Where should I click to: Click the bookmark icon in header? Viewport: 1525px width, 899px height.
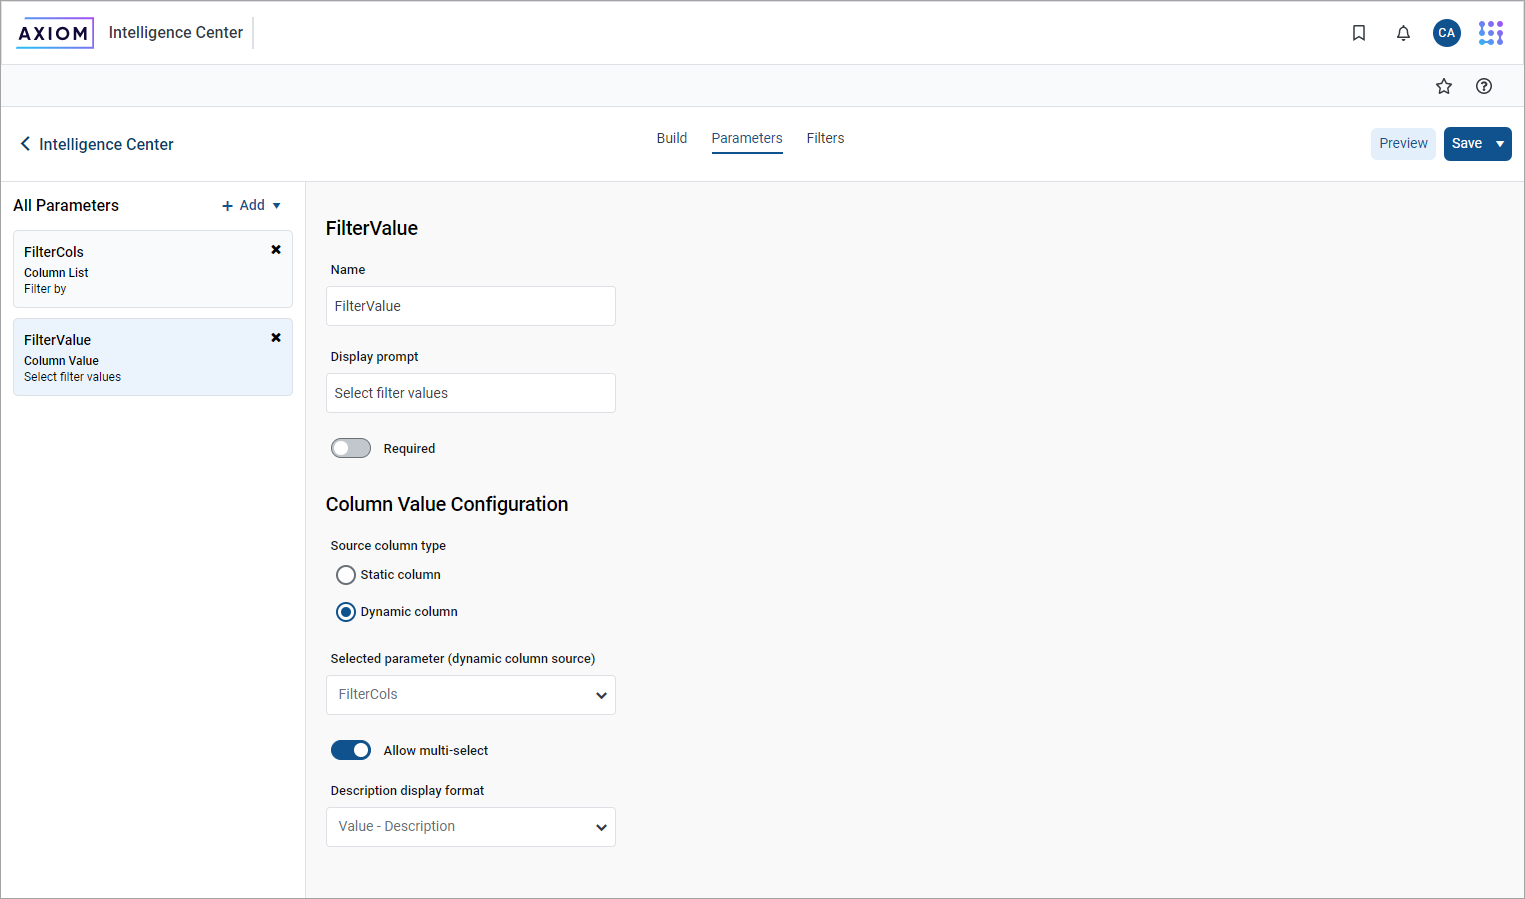pyautogui.click(x=1358, y=33)
